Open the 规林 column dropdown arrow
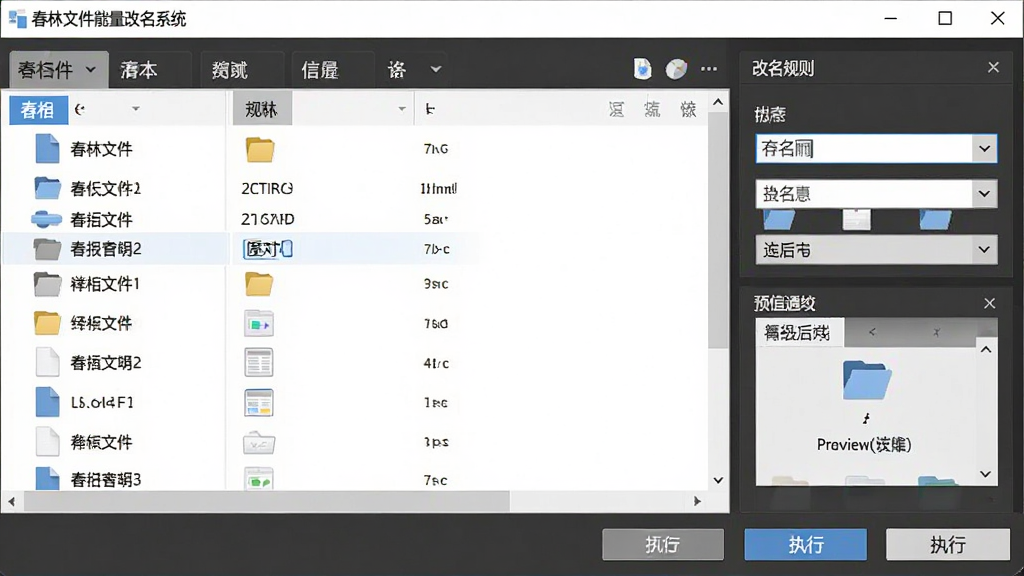Screen dimensions: 1024x576 tap(402, 109)
